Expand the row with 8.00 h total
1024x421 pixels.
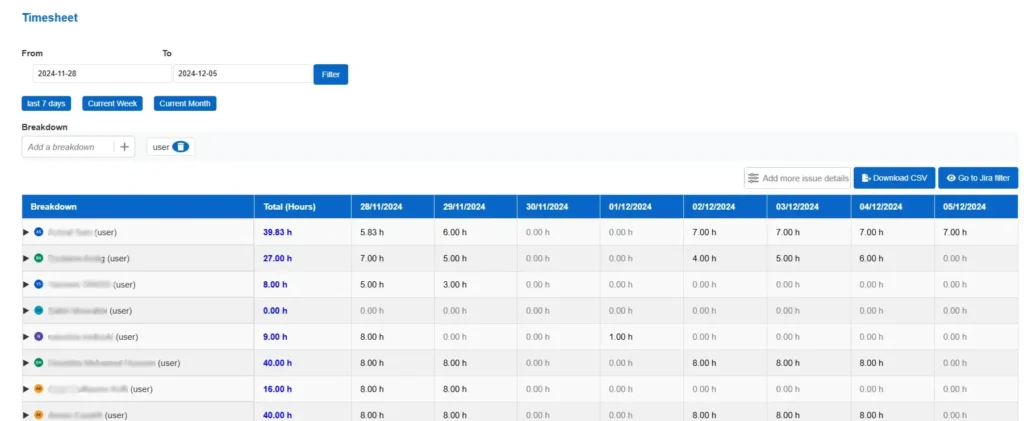point(26,285)
